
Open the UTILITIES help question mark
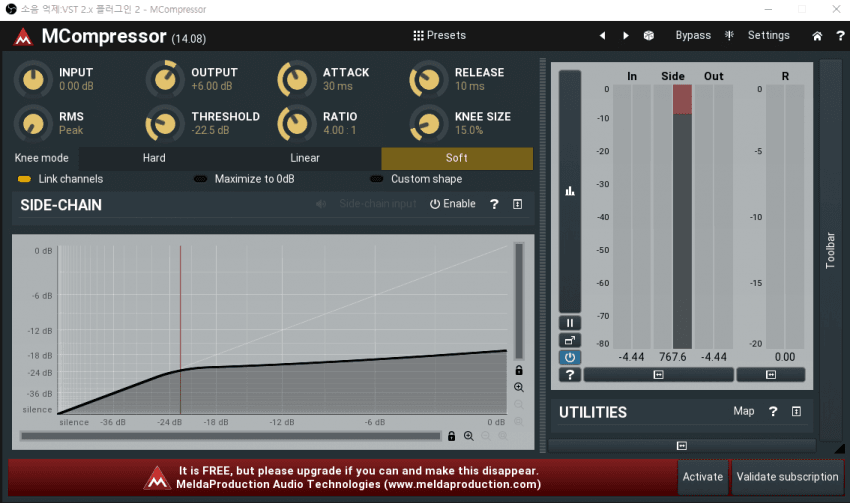click(773, 411)
